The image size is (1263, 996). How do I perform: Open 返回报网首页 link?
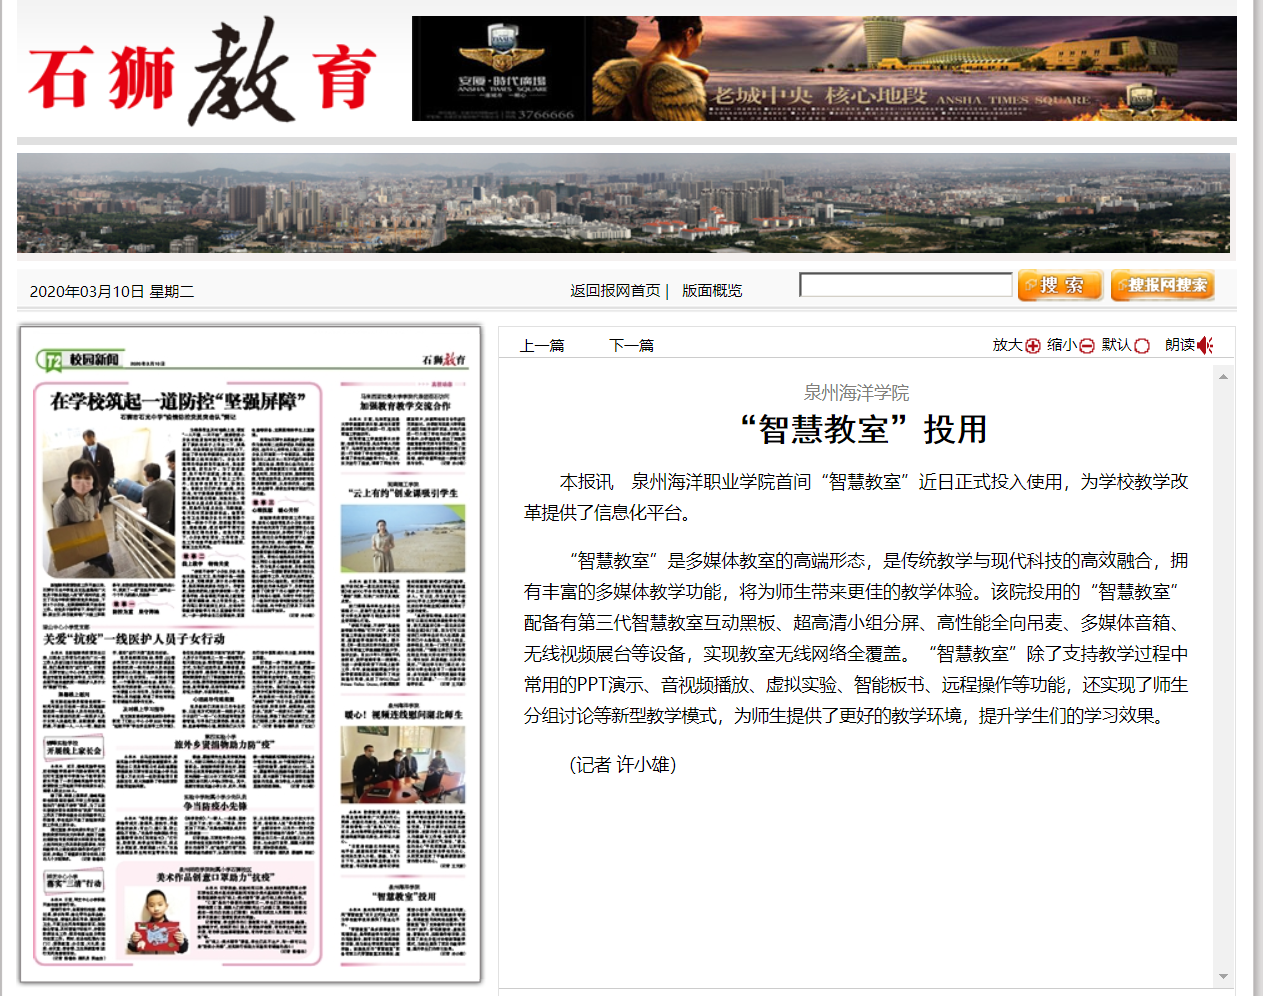click(615, 291)
